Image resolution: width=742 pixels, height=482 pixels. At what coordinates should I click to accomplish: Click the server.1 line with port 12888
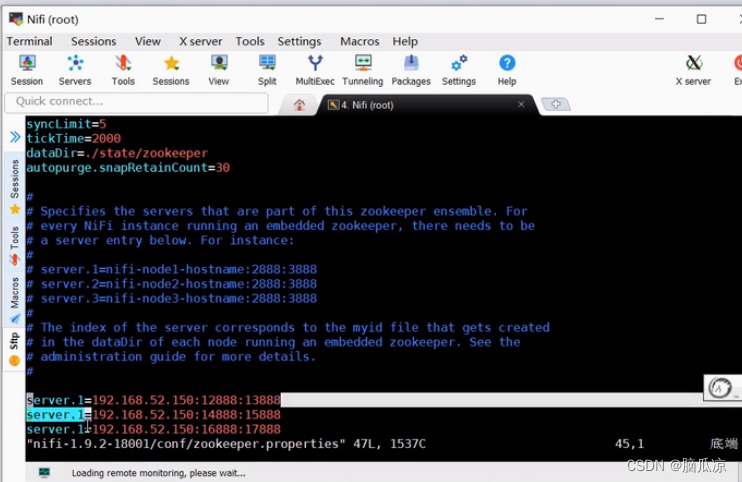coord(153,400)
